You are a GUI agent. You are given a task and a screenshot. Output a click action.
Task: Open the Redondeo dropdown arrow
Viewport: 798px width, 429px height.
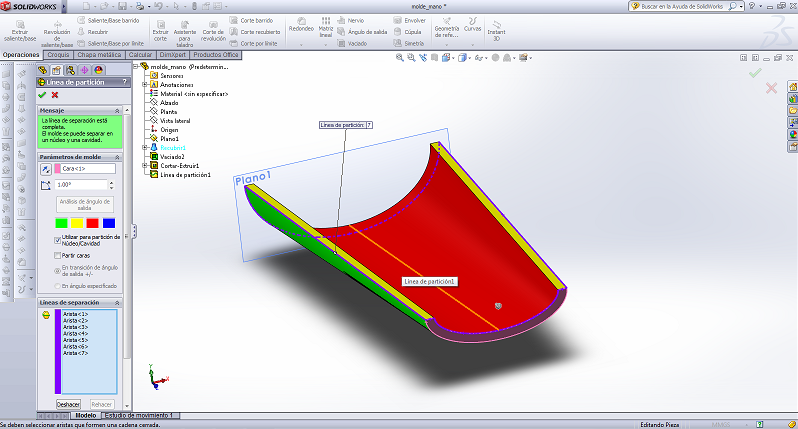tap(301, 45)
